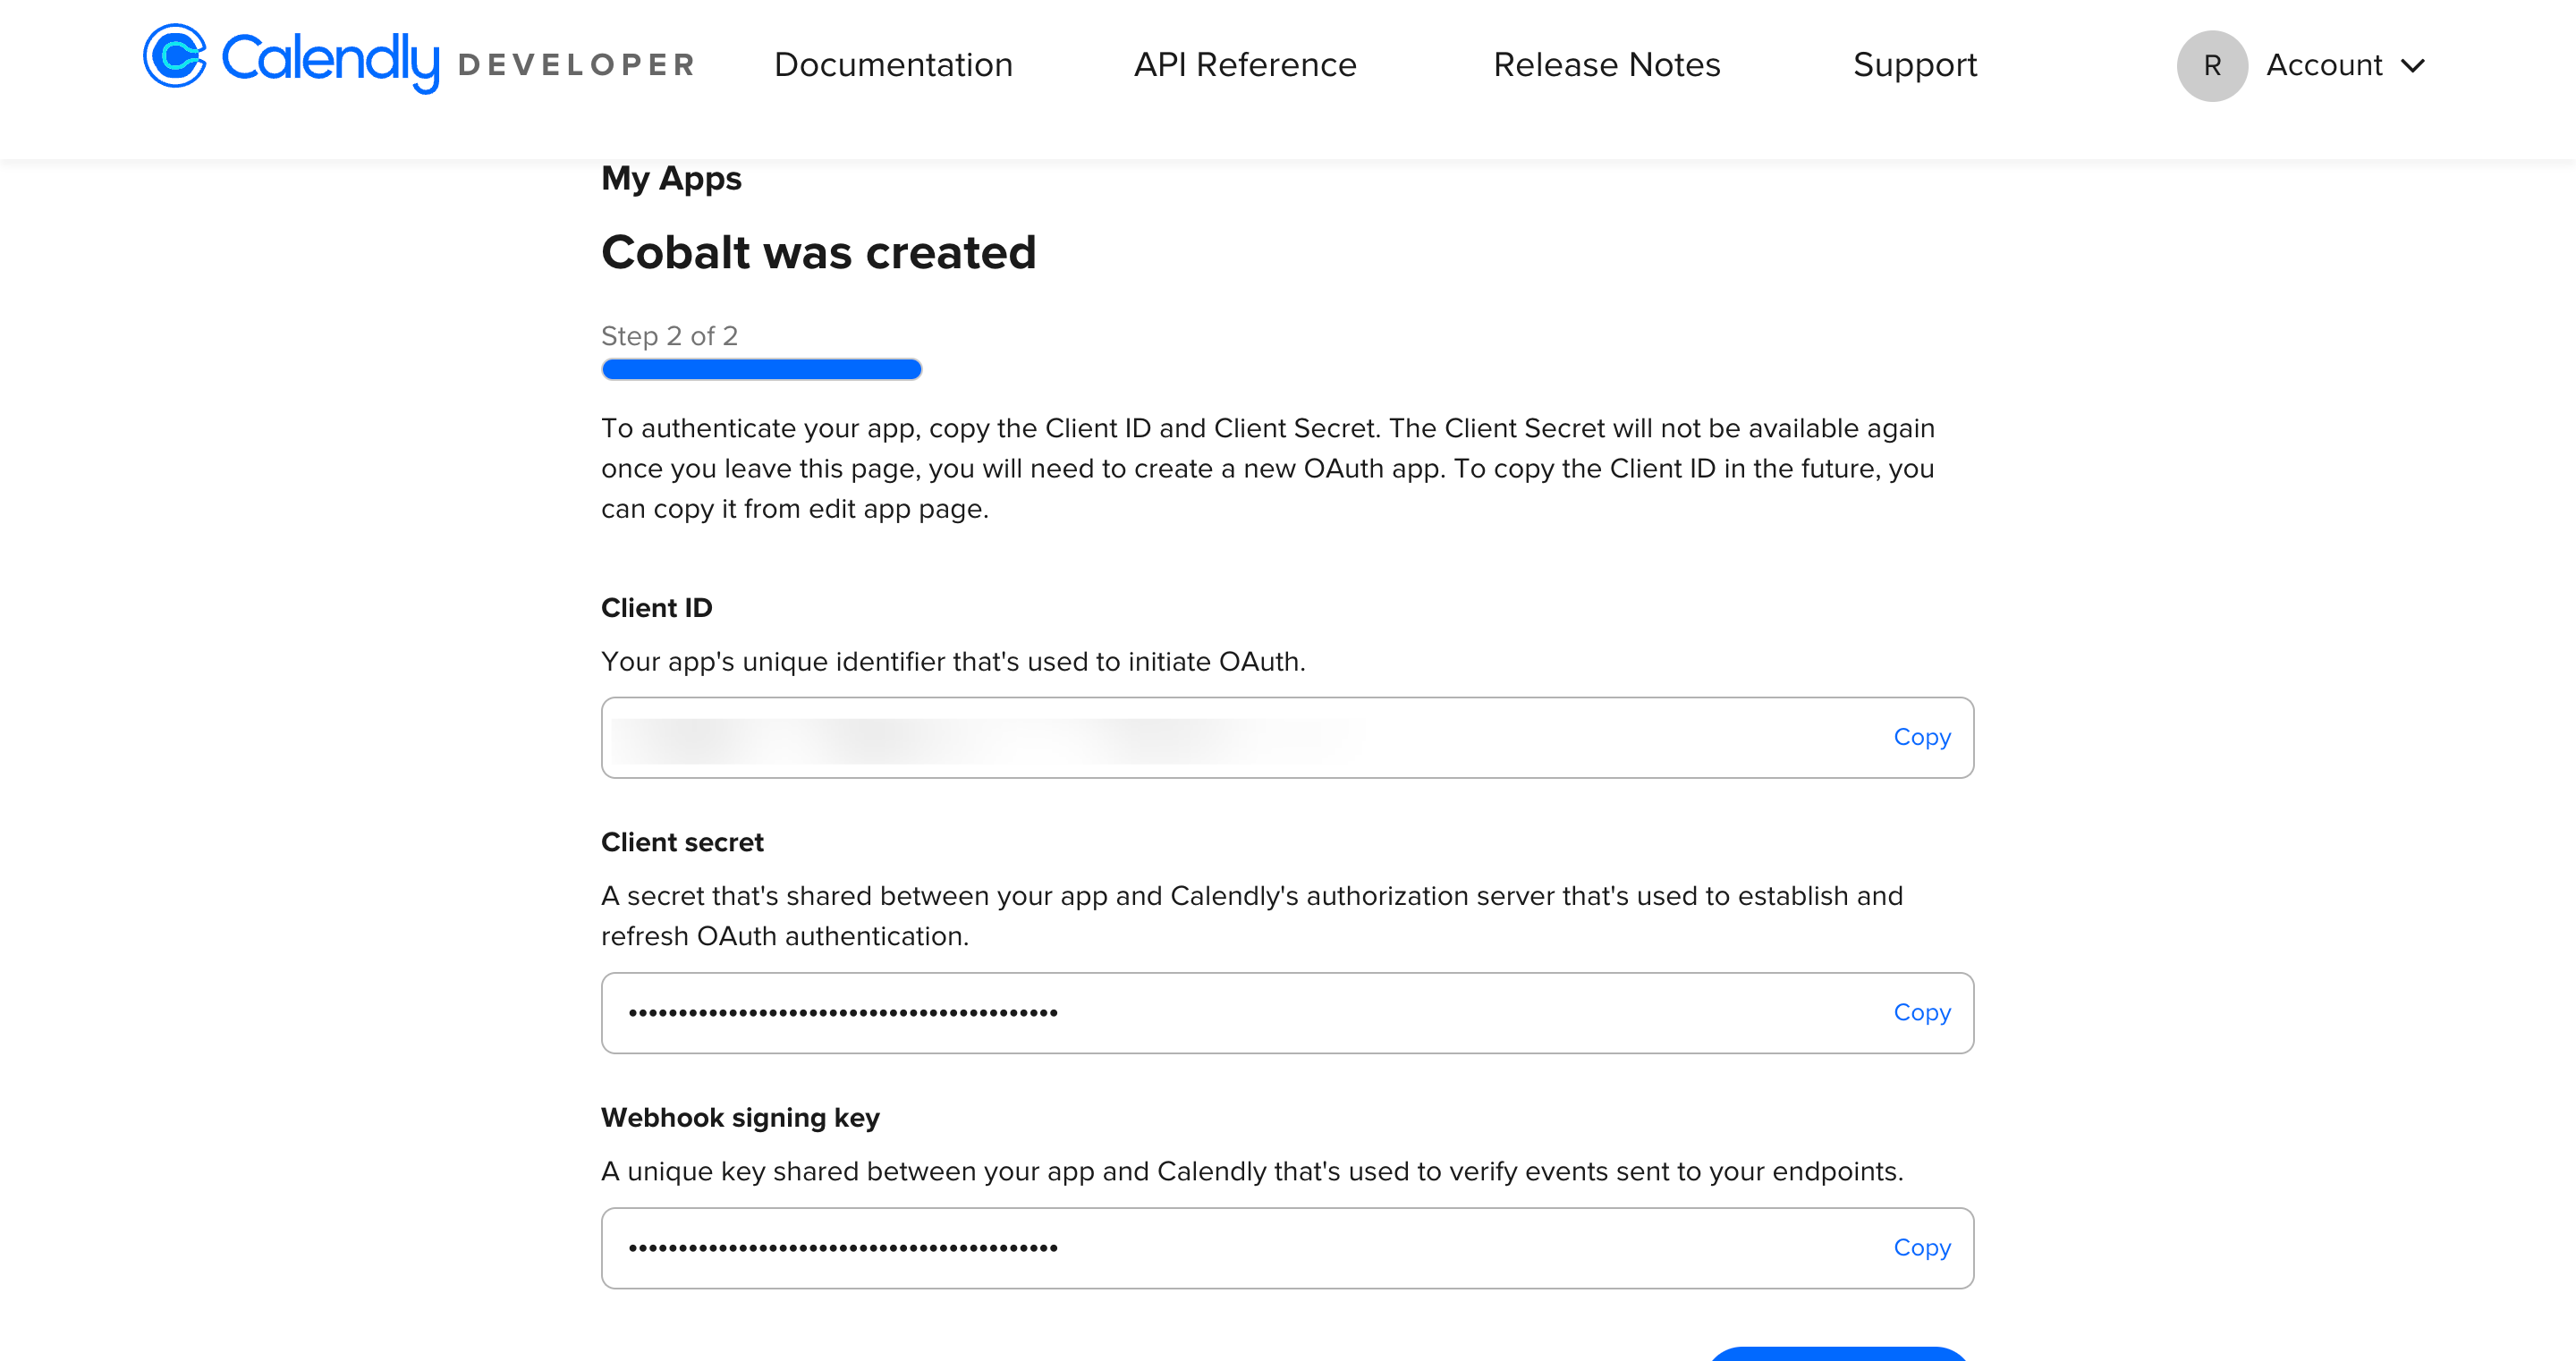Click the Step 2 of 2 progress bar
This screenshot has width=2576, height=1361.
coord(761,369)
